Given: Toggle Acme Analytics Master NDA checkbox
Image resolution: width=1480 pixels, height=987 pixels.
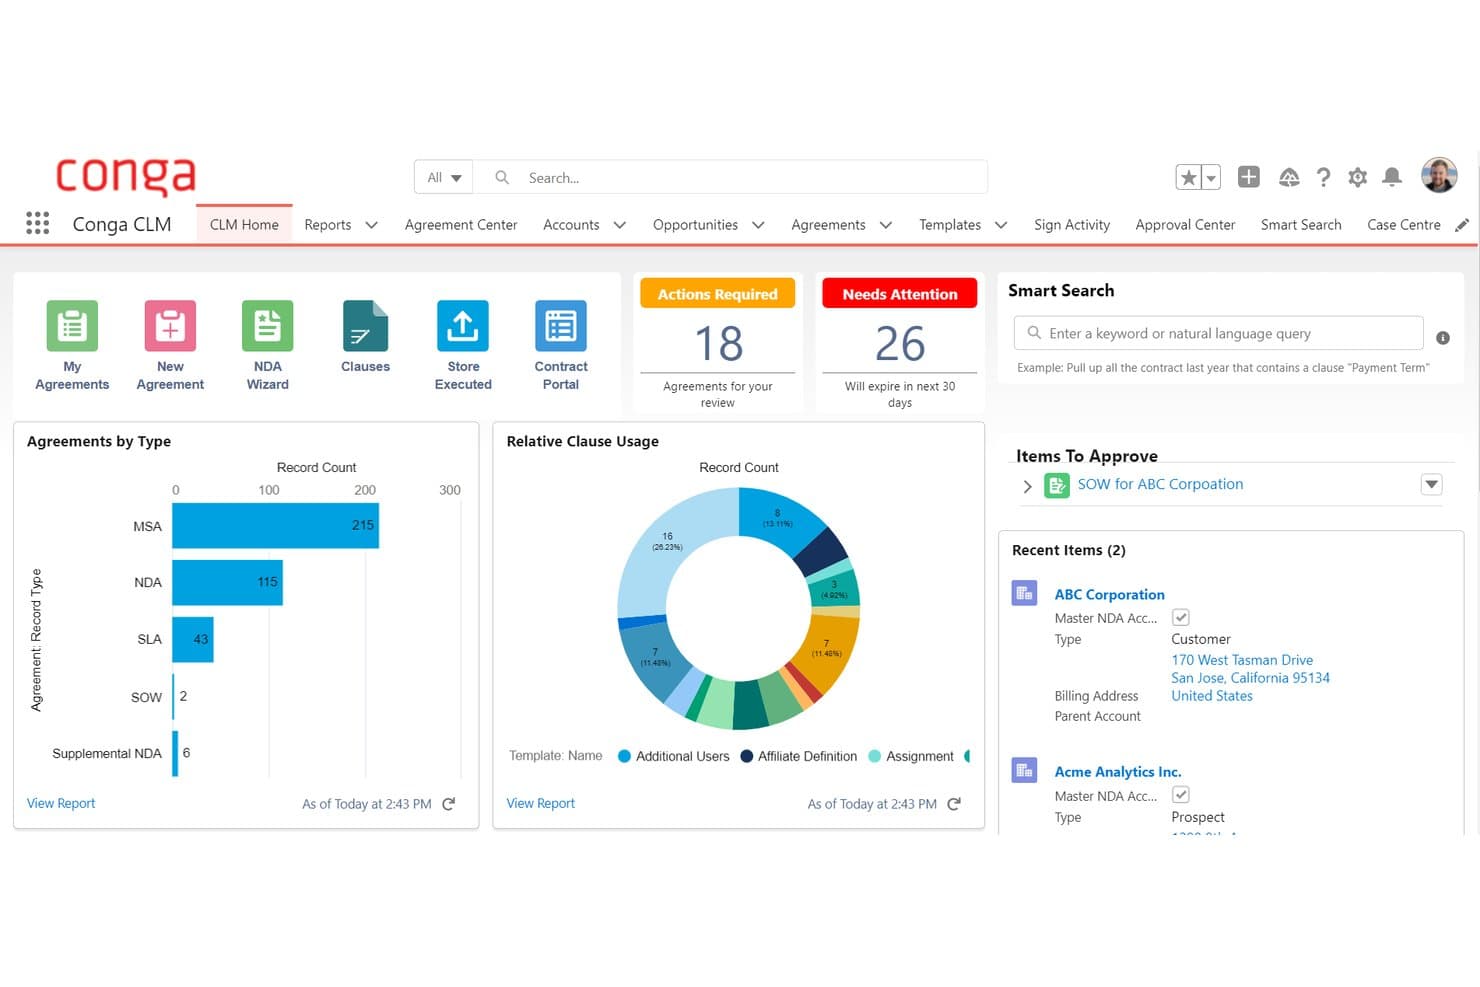Looking at the screenshot, I should tap(1181, 795).
